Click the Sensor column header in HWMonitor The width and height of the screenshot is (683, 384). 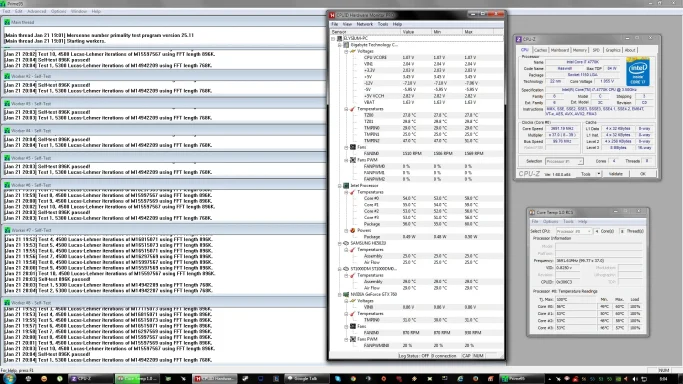click(x=365, y=32)
